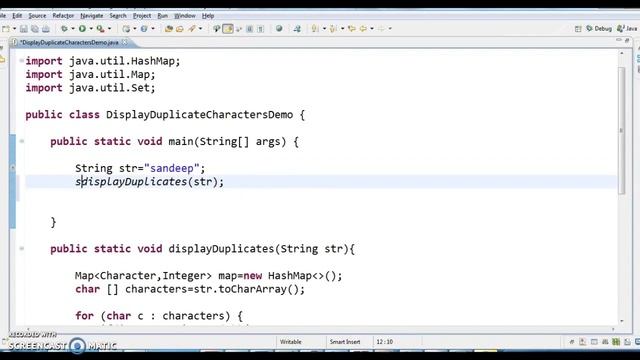
Task: Select the DisplayDuplicateCharactersDemo.java editor tab
Action: tap(69, 42)
